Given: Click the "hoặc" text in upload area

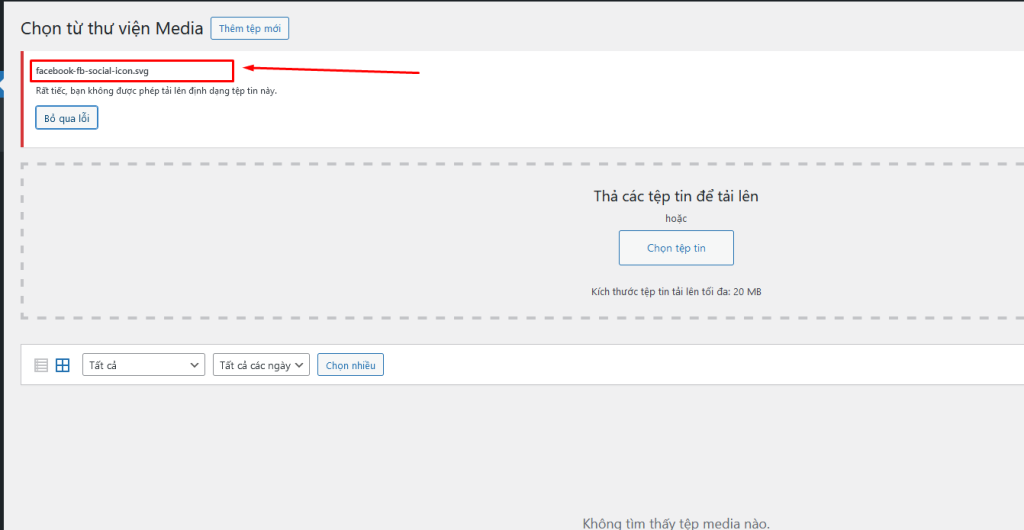Looking at the screenshot, I should tap(676, 217).
